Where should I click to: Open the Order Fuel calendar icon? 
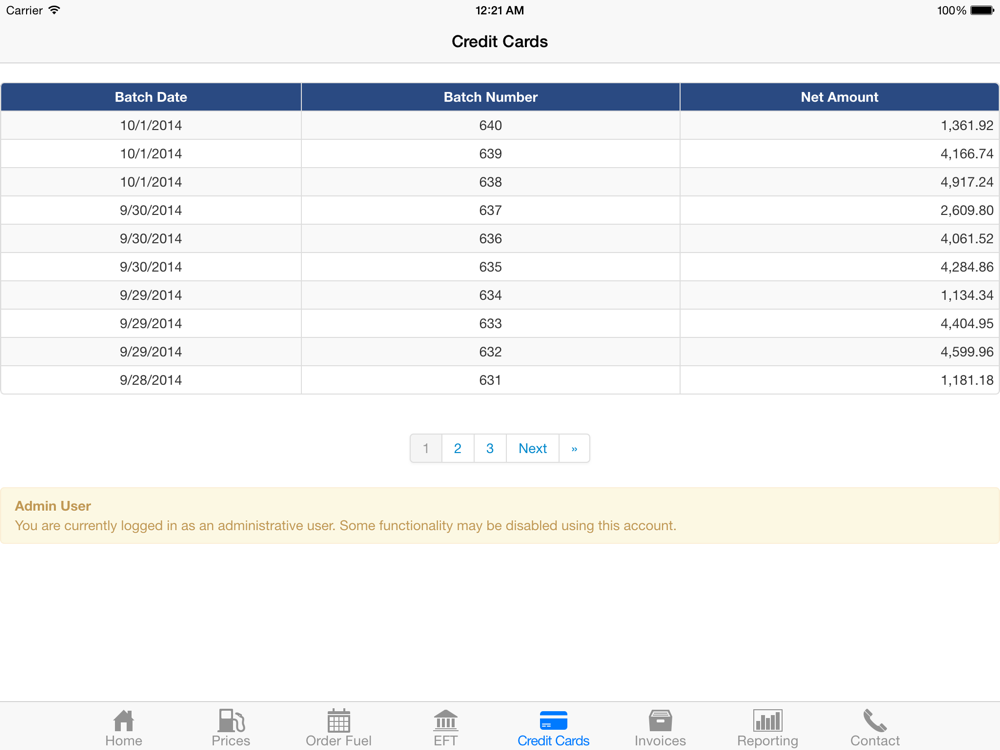[339, 721]
